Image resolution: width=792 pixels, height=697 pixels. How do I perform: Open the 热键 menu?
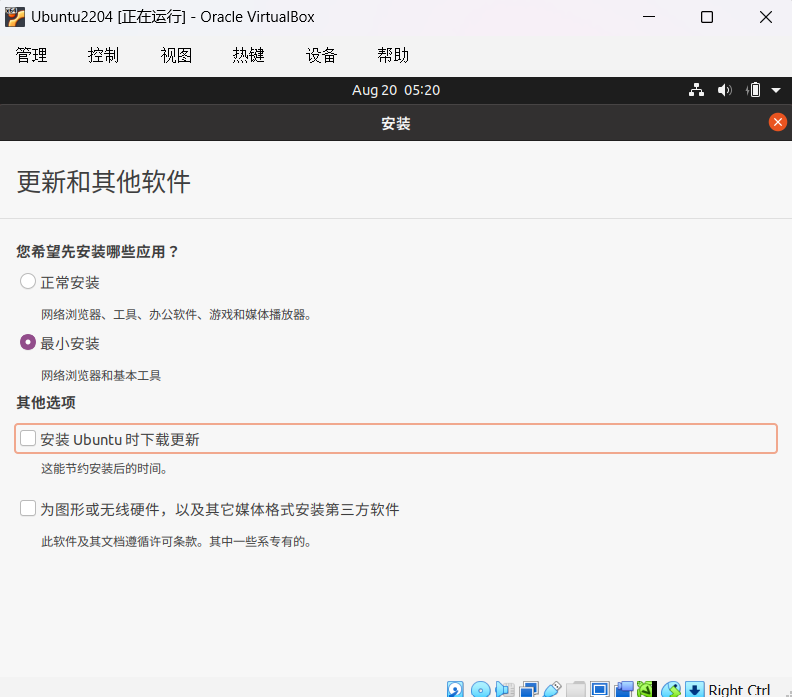pyautogui.click(x=249, y=55)
